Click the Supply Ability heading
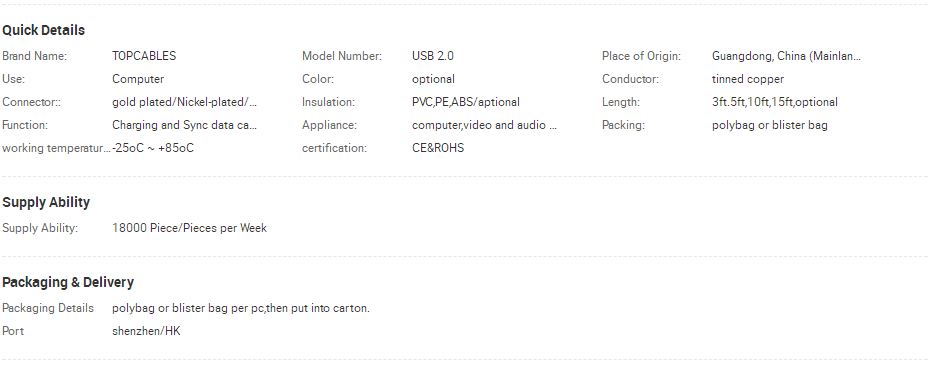932x365 pixels. pyautogui.click(x=46, y=203)
